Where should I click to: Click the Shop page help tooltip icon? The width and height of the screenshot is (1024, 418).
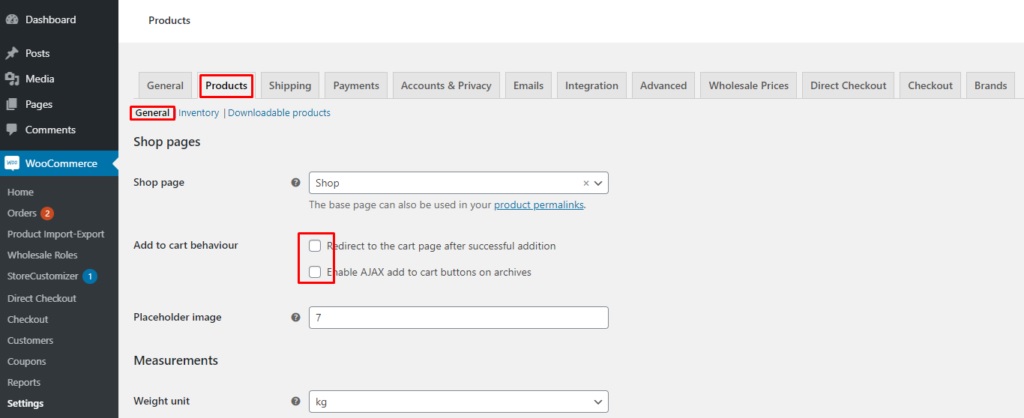point(295,183)
